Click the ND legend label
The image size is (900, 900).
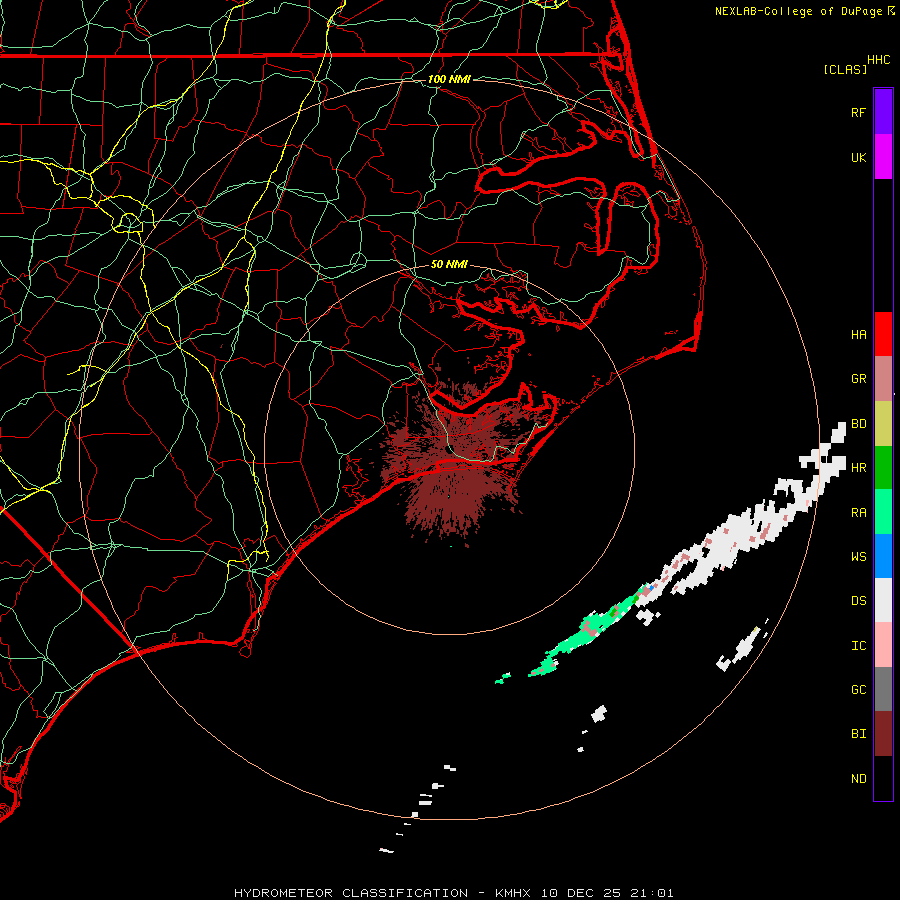coord(858,778)
